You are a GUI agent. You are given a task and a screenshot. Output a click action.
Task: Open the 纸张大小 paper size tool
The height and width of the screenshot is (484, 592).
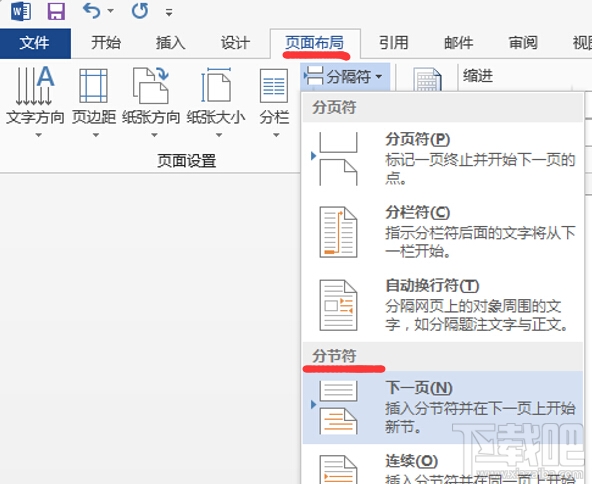(x=216, y=102)
